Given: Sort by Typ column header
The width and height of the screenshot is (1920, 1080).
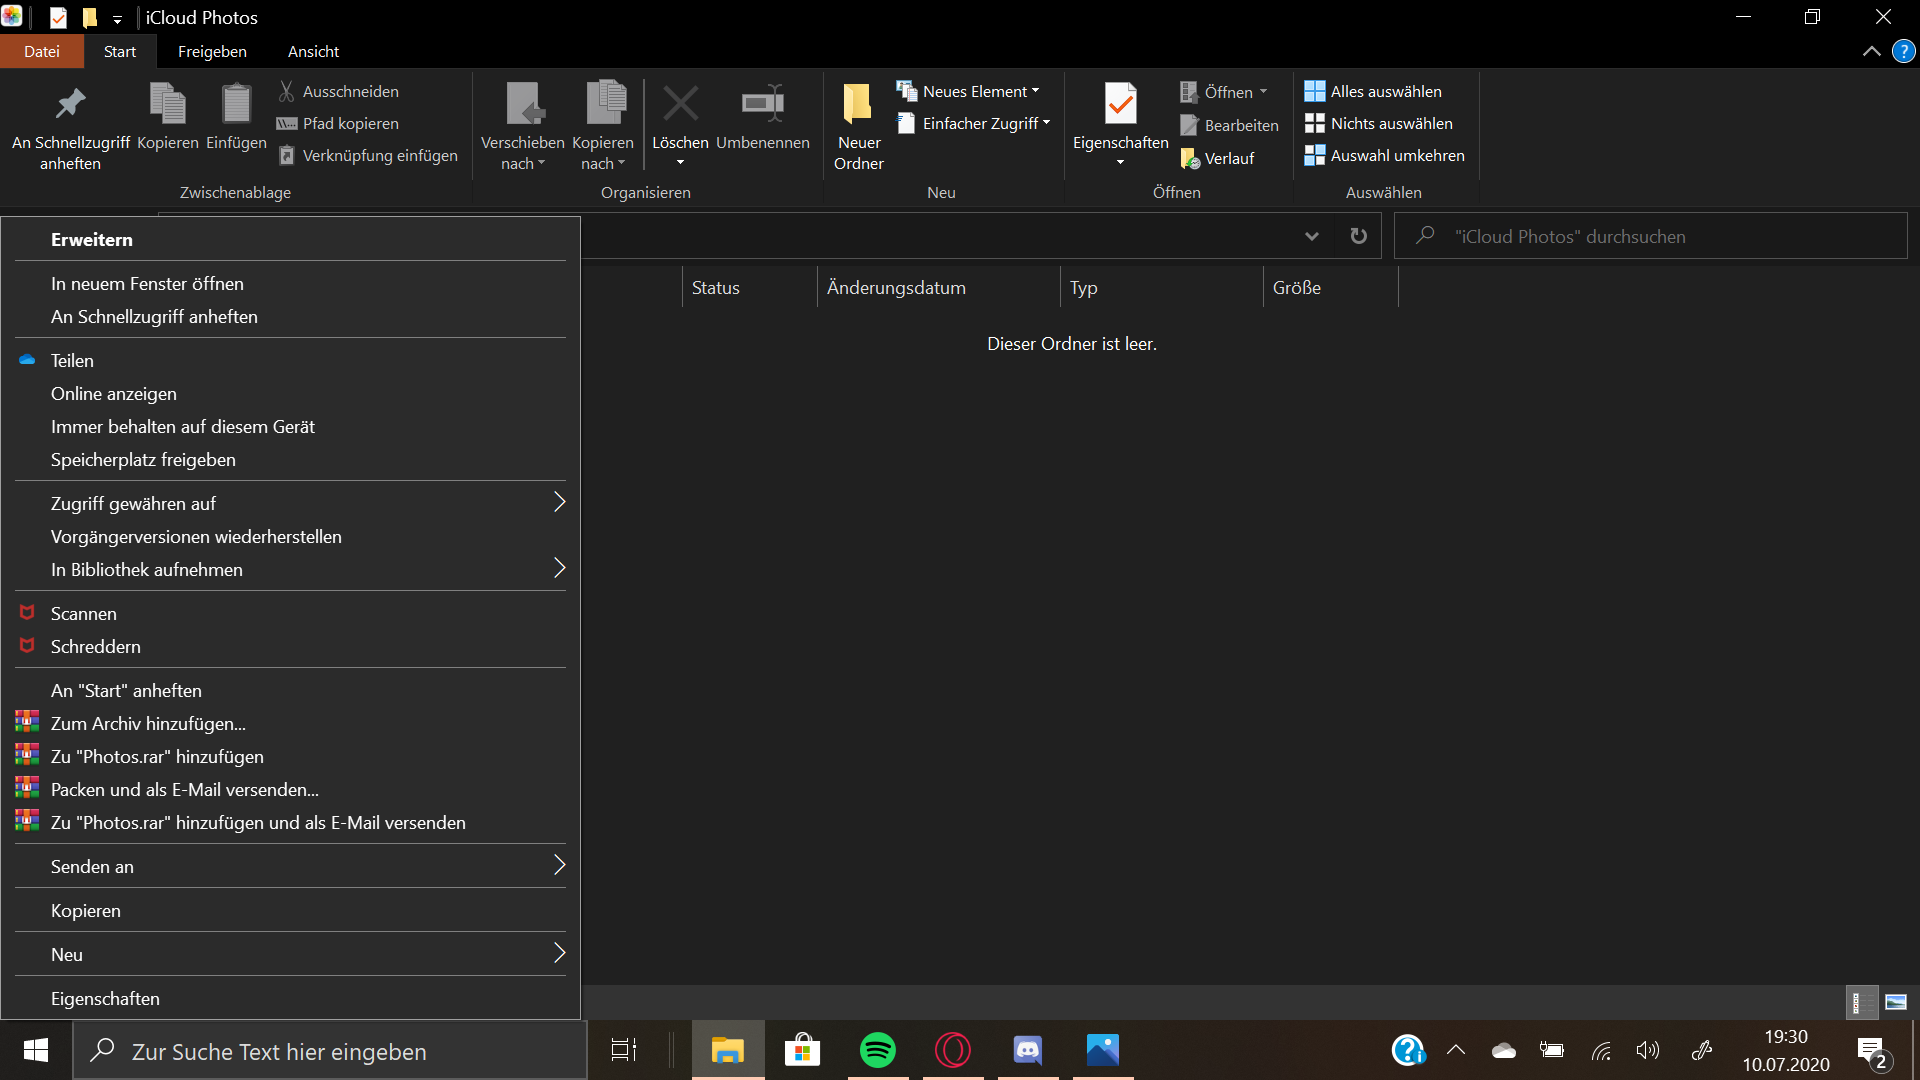Looking at the screenshot, I should pyautogui.click(x=1161, y=287).
